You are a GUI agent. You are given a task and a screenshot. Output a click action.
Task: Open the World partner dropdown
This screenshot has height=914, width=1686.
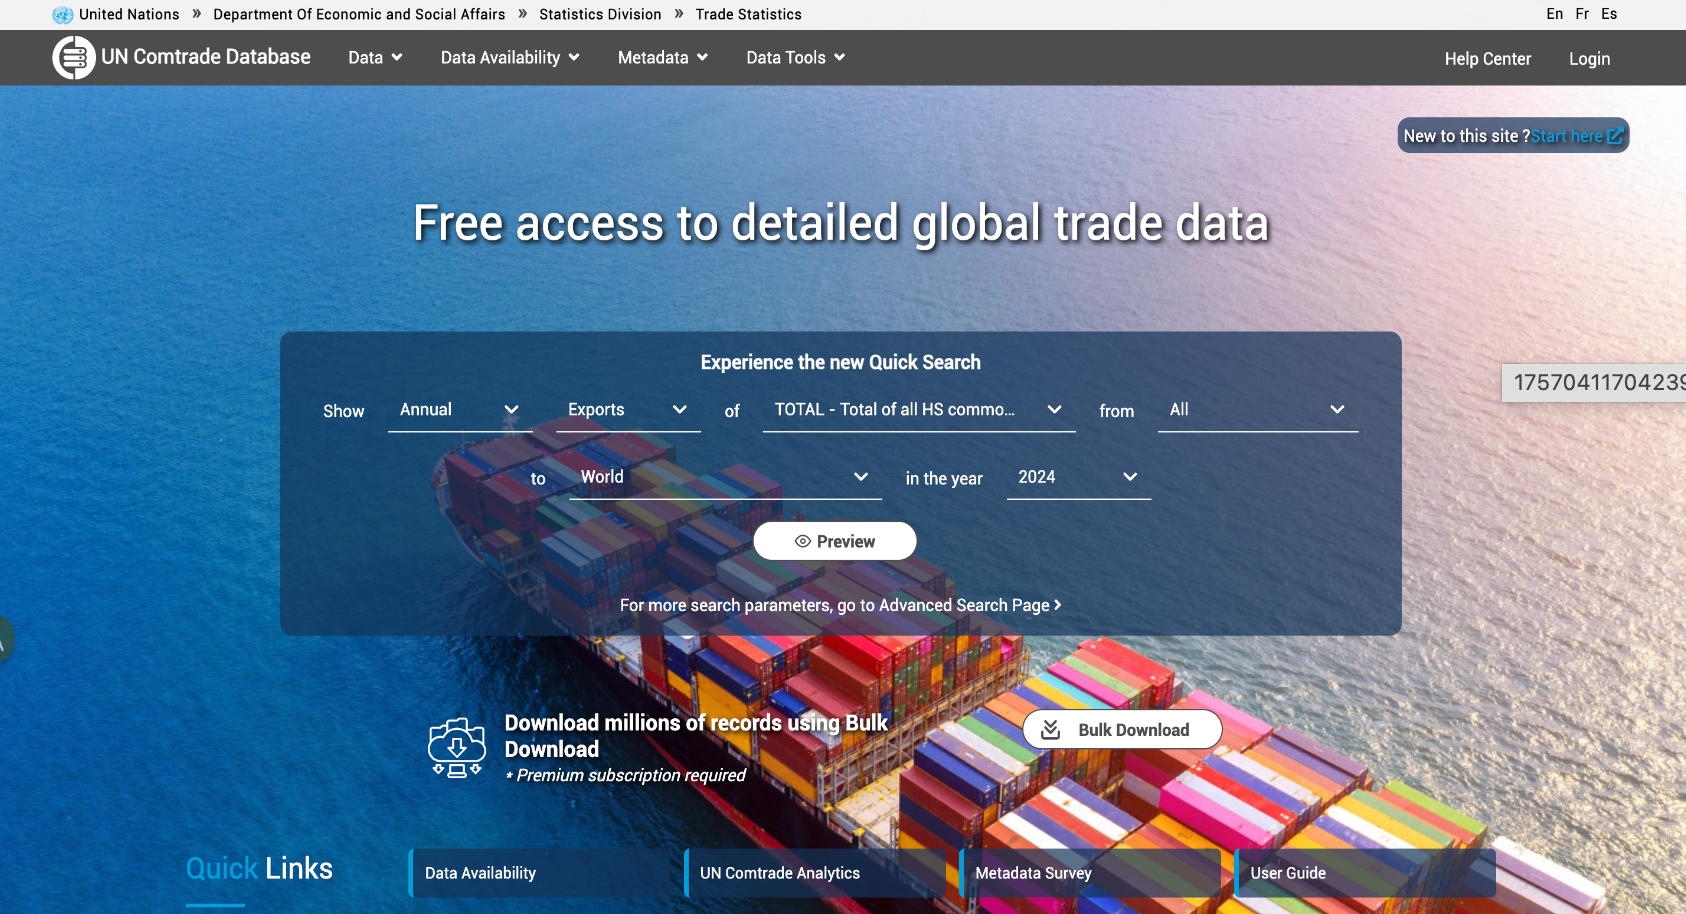point(724,478)
